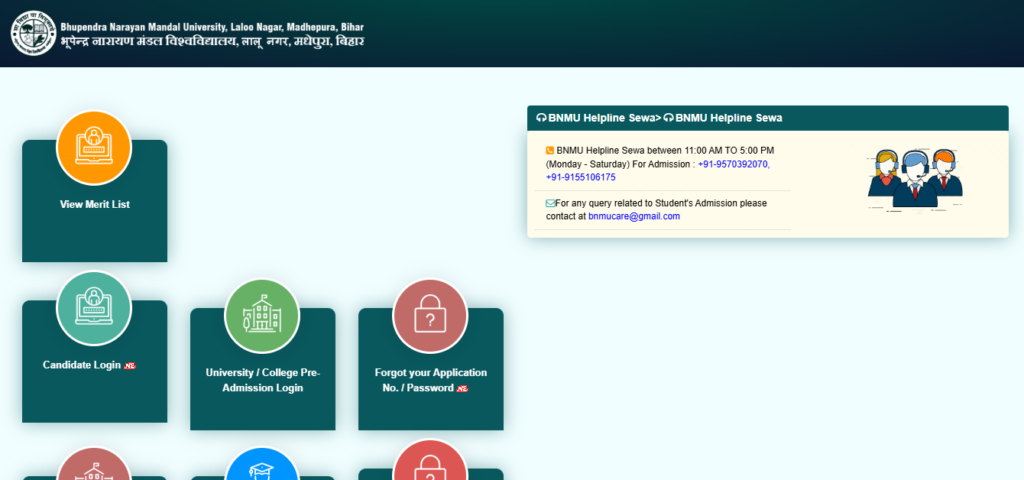Image resolution: width=1024 pixels, height=480 pixels.
Task: Open the View Merit List link
Action: point(95,205)
